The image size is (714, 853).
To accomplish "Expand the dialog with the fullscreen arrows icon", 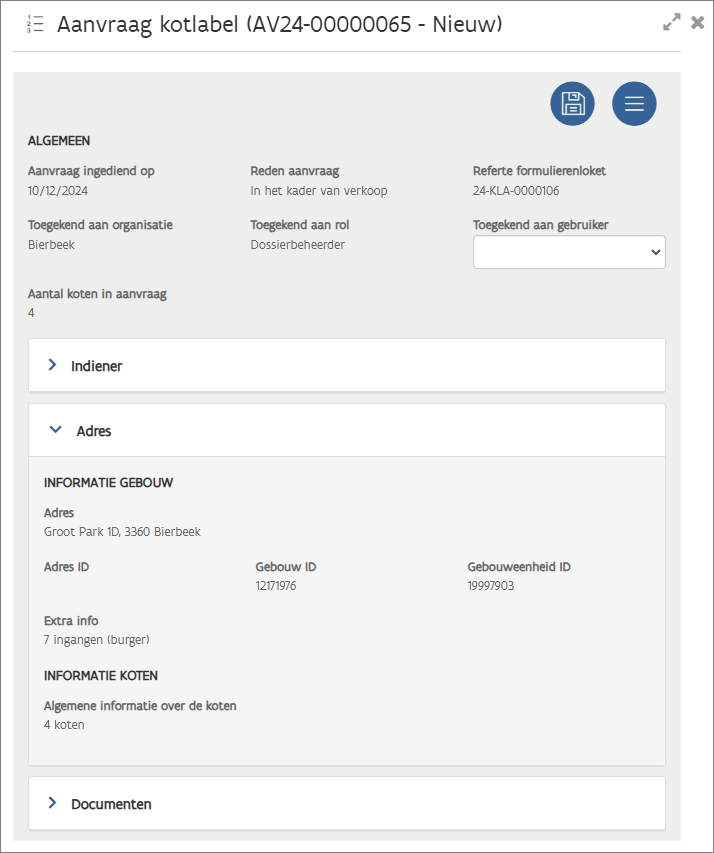I will (x=672, y=23).
